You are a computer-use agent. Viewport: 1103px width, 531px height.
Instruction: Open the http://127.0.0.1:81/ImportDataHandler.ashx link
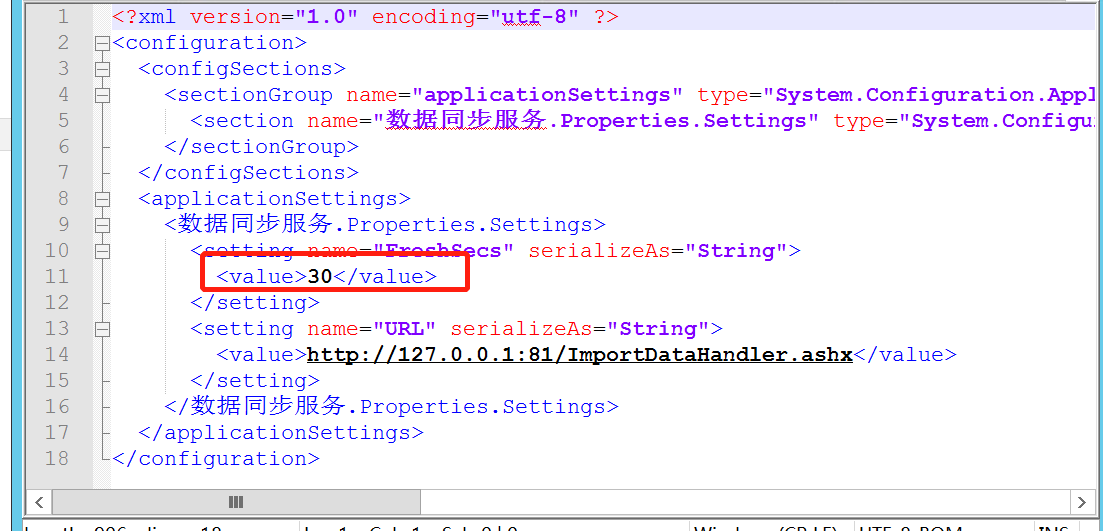click(580, 354)
